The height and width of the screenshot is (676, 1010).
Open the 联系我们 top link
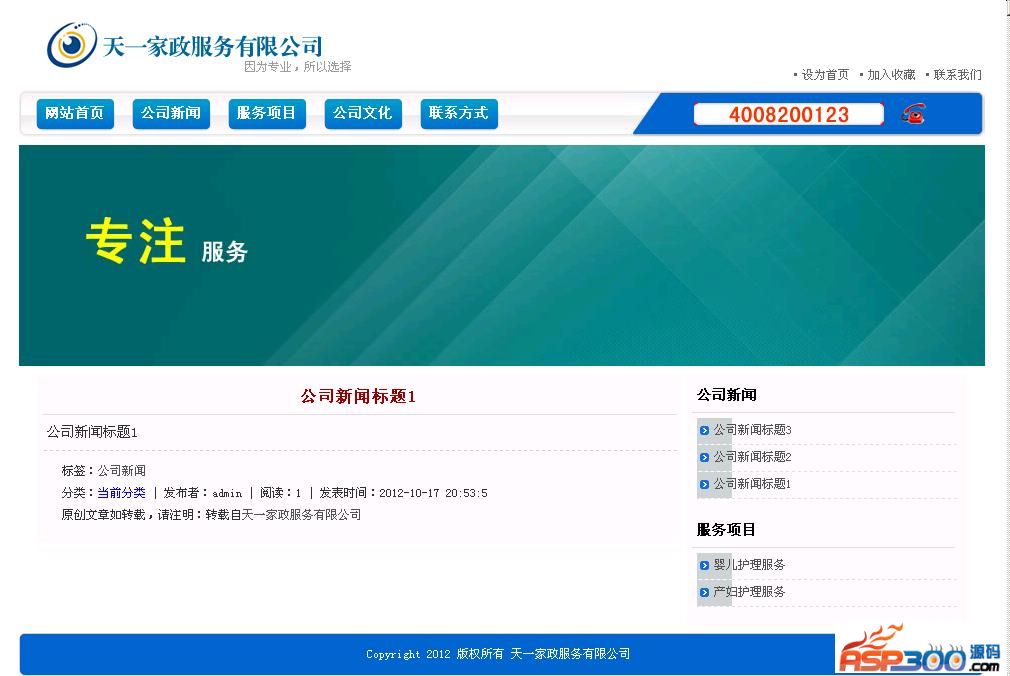pyautogui.click(x=958, y=75)
